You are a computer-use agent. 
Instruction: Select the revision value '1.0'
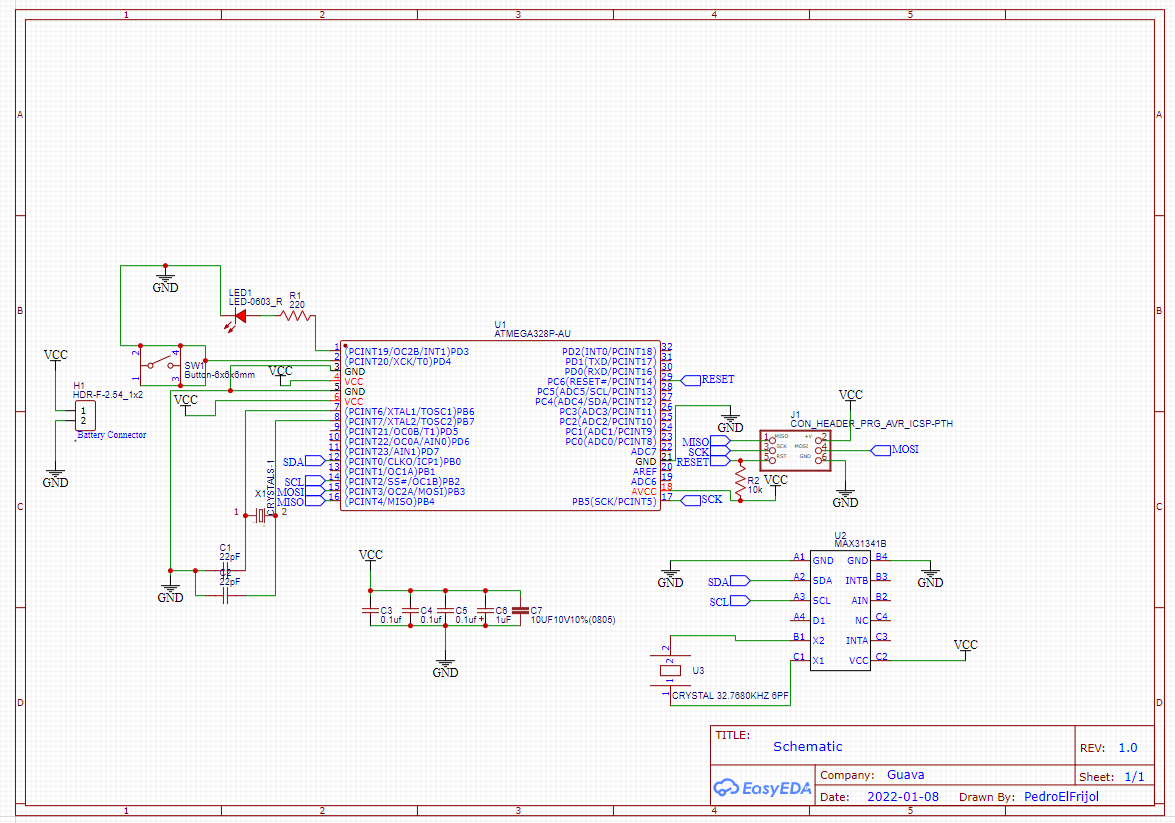pyautogui.click(x=1128, y=748)
